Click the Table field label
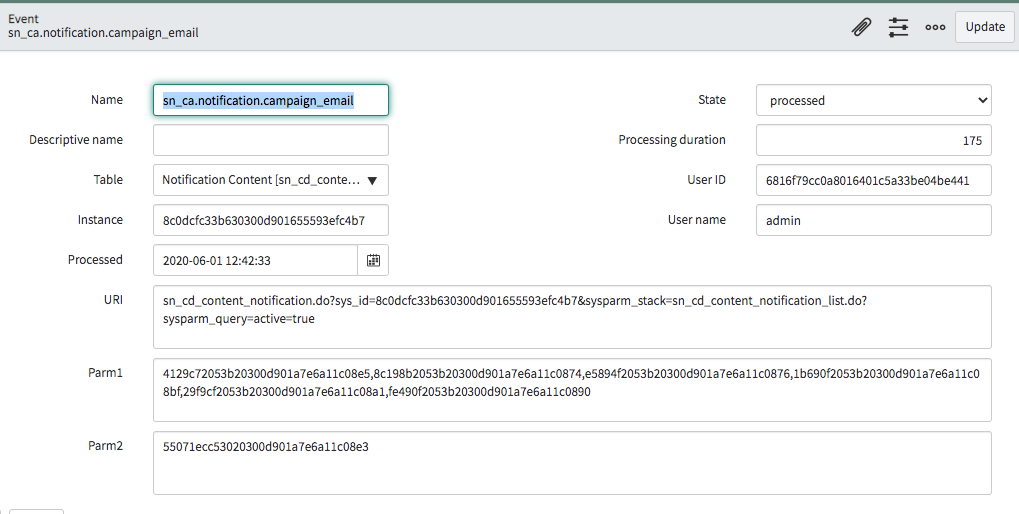Image resolution: width=1019 pixels, height=514 pixels. 108,179
